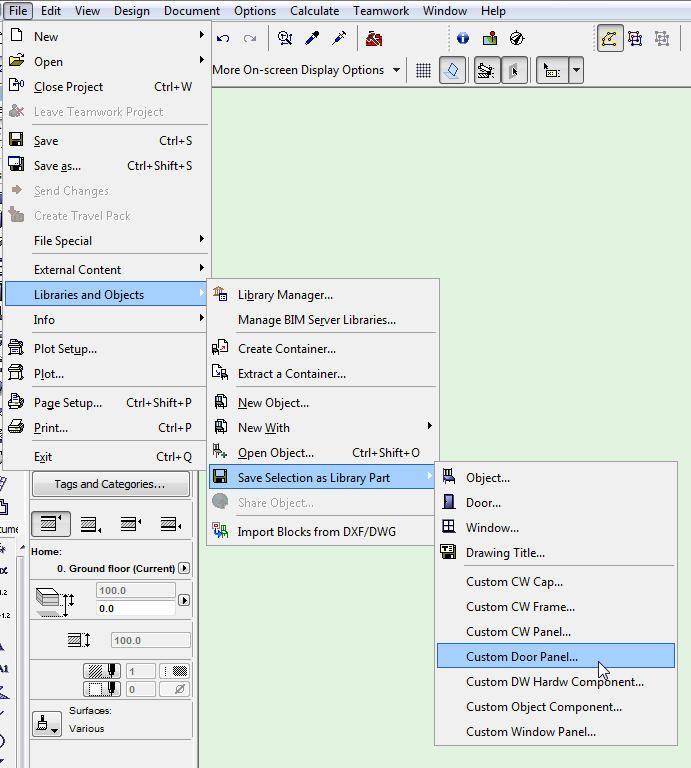
Task: Click the cover fill dotted pen button
Action: pyautogui.click(x=102, y=689)
